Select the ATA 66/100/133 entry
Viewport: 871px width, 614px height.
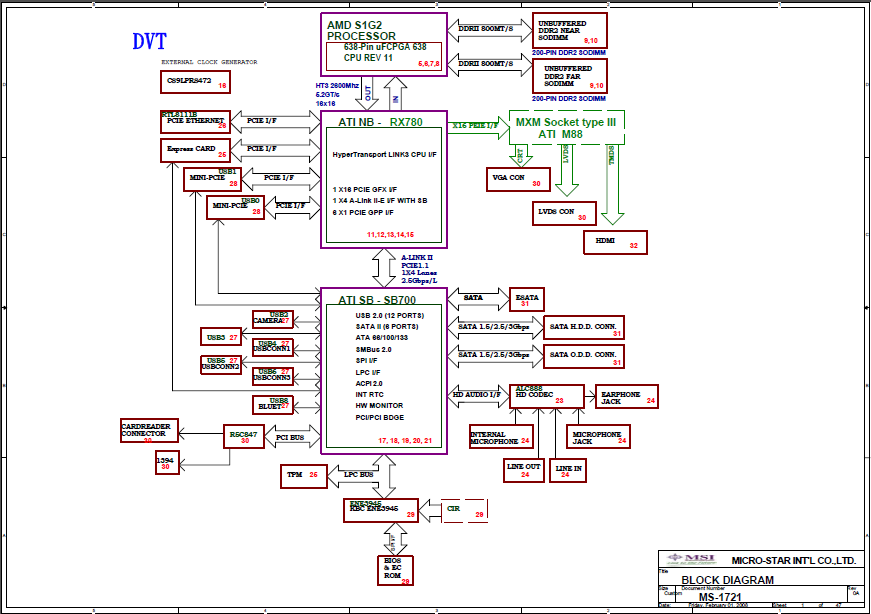(x=382, y=338)
